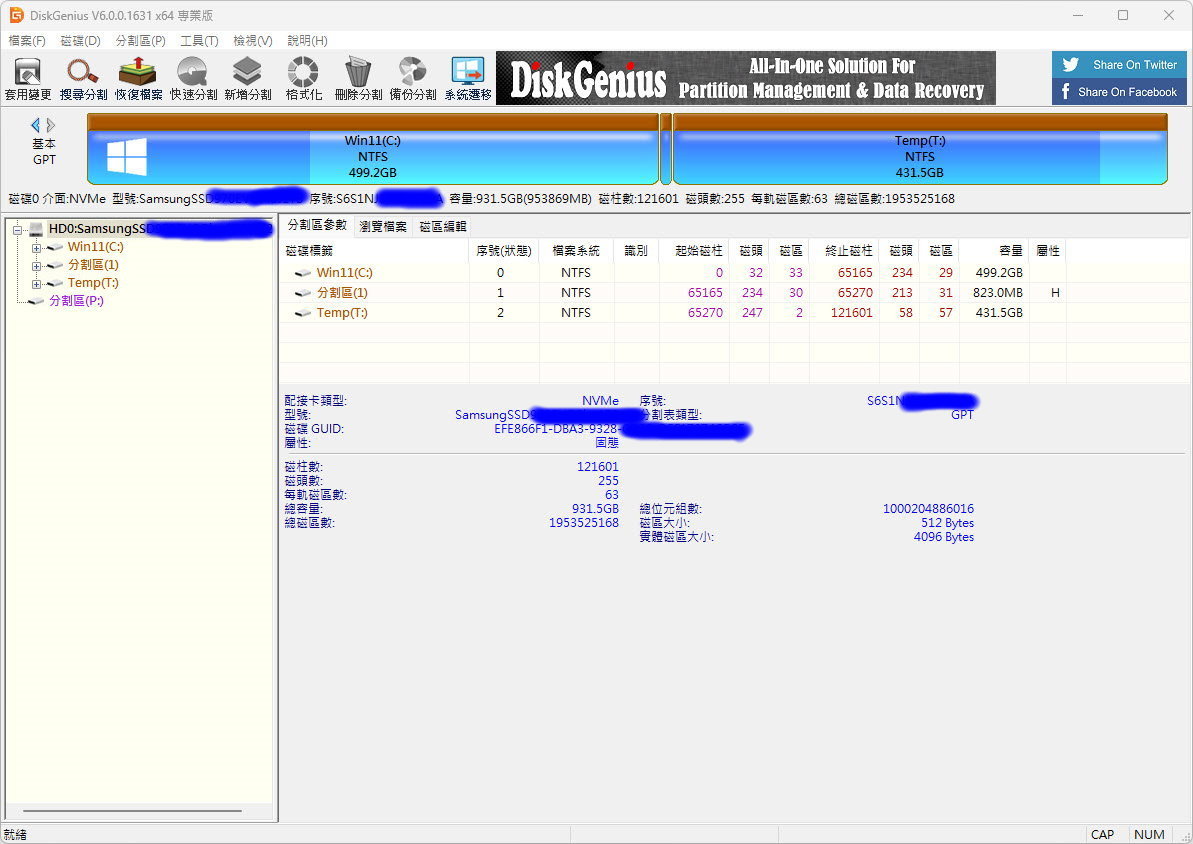
Task: Open the 工具(T) menu
Action: coord(199,40)
